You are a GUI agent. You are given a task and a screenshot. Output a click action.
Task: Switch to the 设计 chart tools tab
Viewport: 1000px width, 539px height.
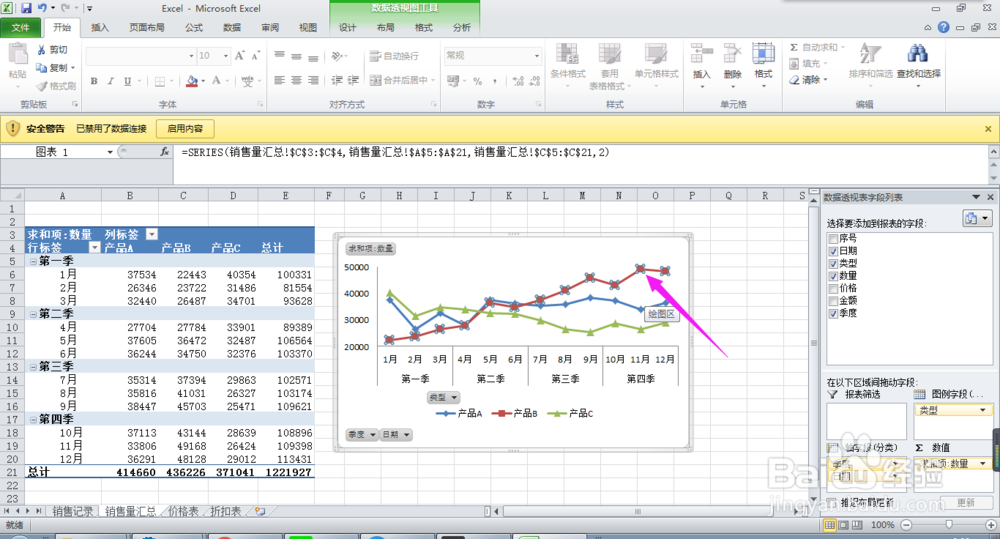[x=348, y=27]
